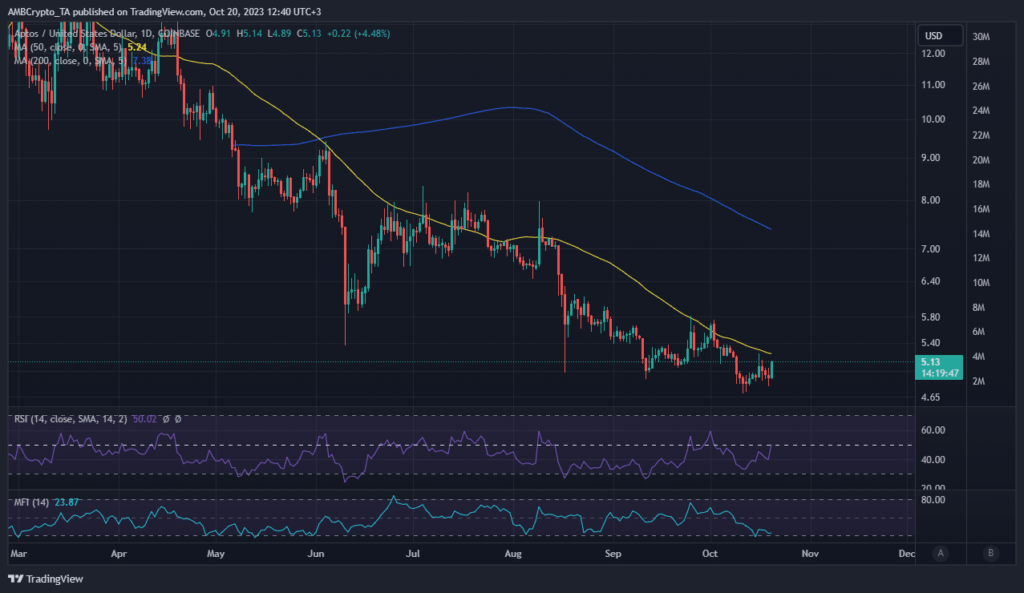Toggle auto scale with the A button

point(941,552)
